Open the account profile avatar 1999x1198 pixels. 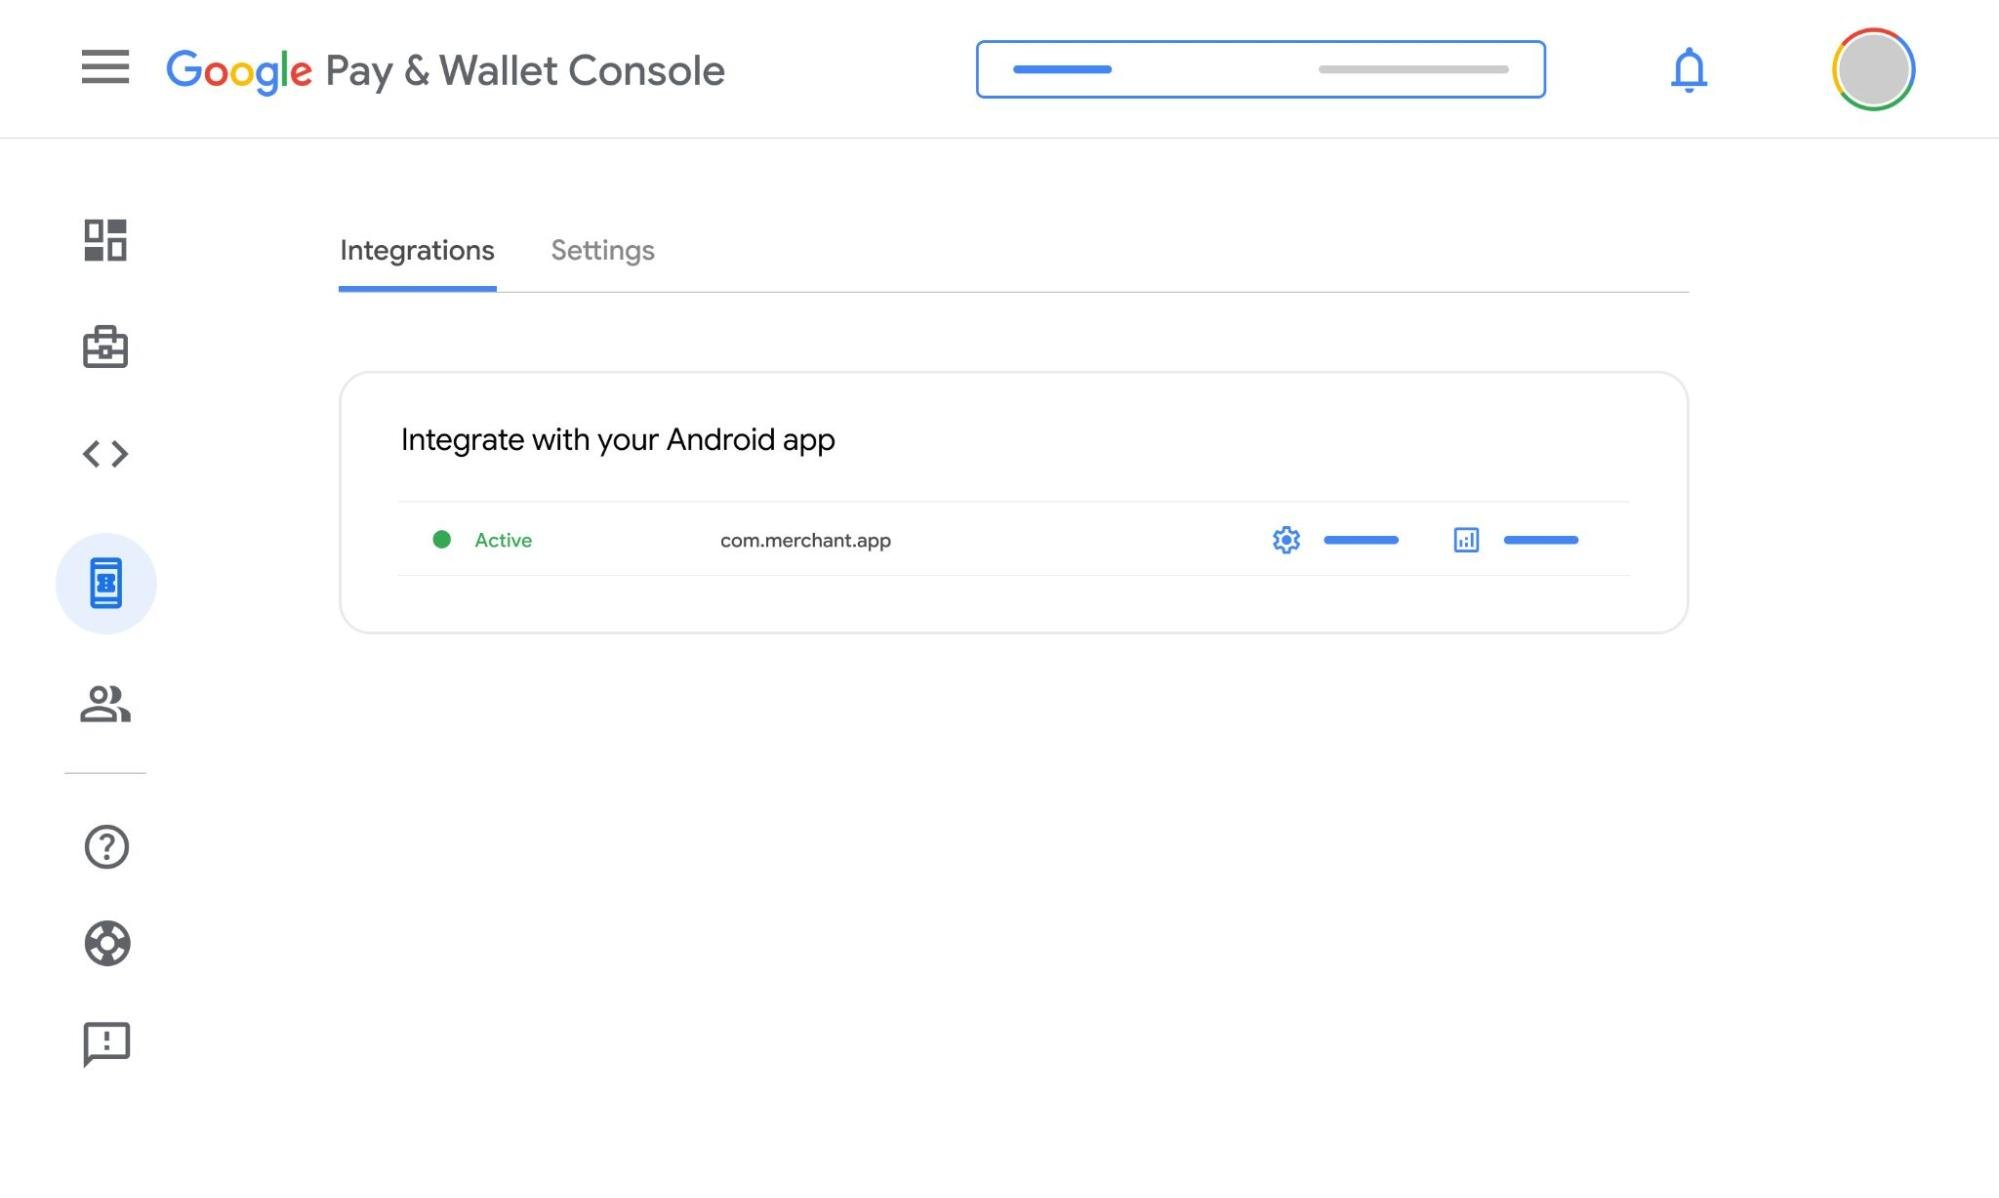(1873, 69)
